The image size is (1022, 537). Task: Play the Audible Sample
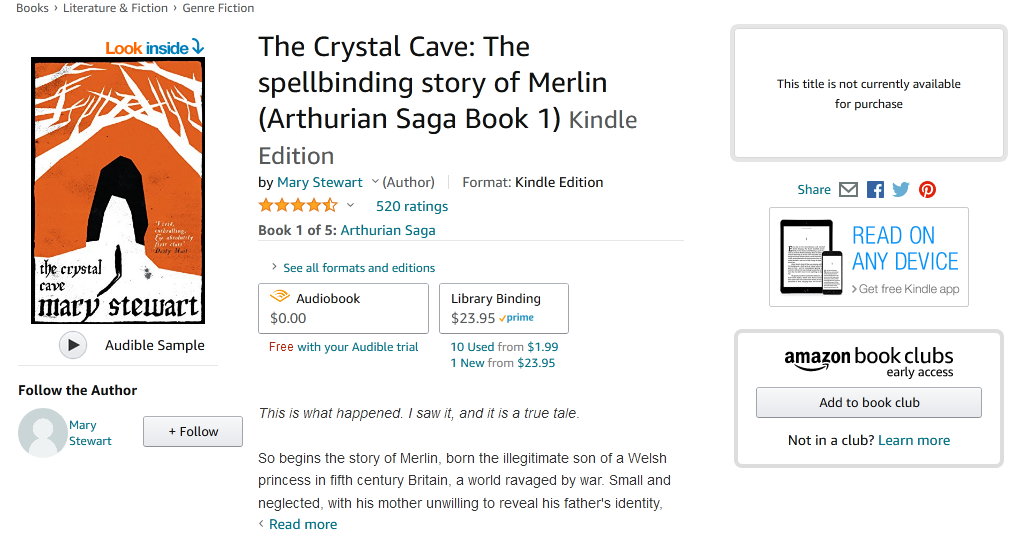click(72, 345)
